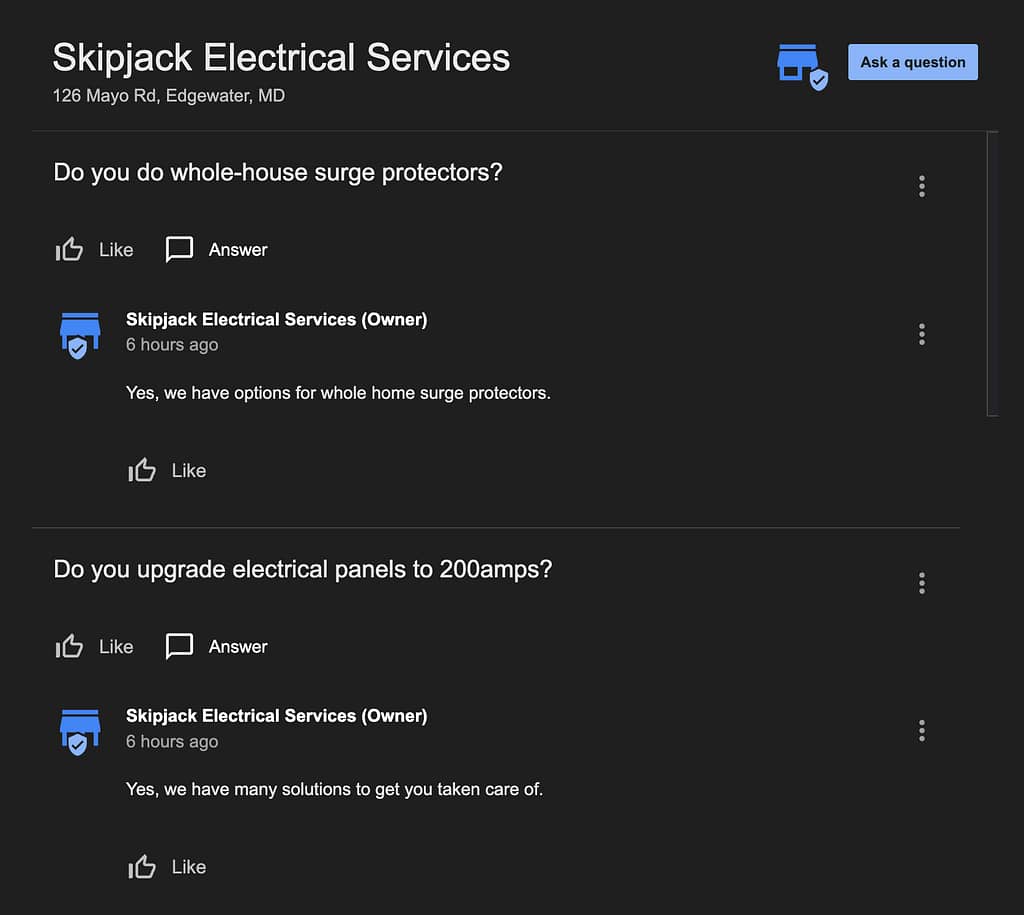Open more options for surge protectors question
The height and width of the screenshot is (915, 1024).
click(x=921, y=186)
